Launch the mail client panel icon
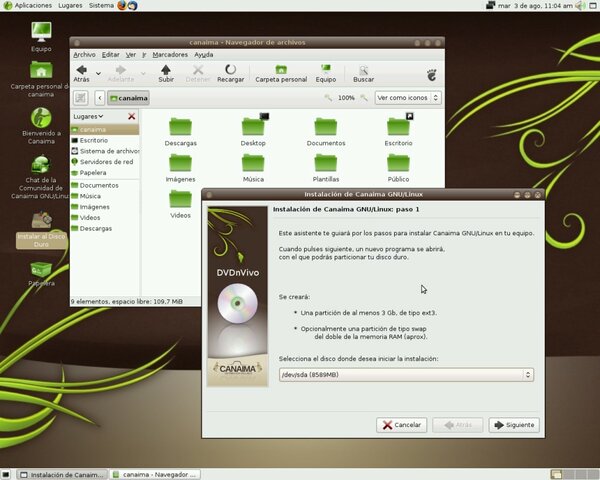This screenshot has width=600, height=480. pos(132,5)
